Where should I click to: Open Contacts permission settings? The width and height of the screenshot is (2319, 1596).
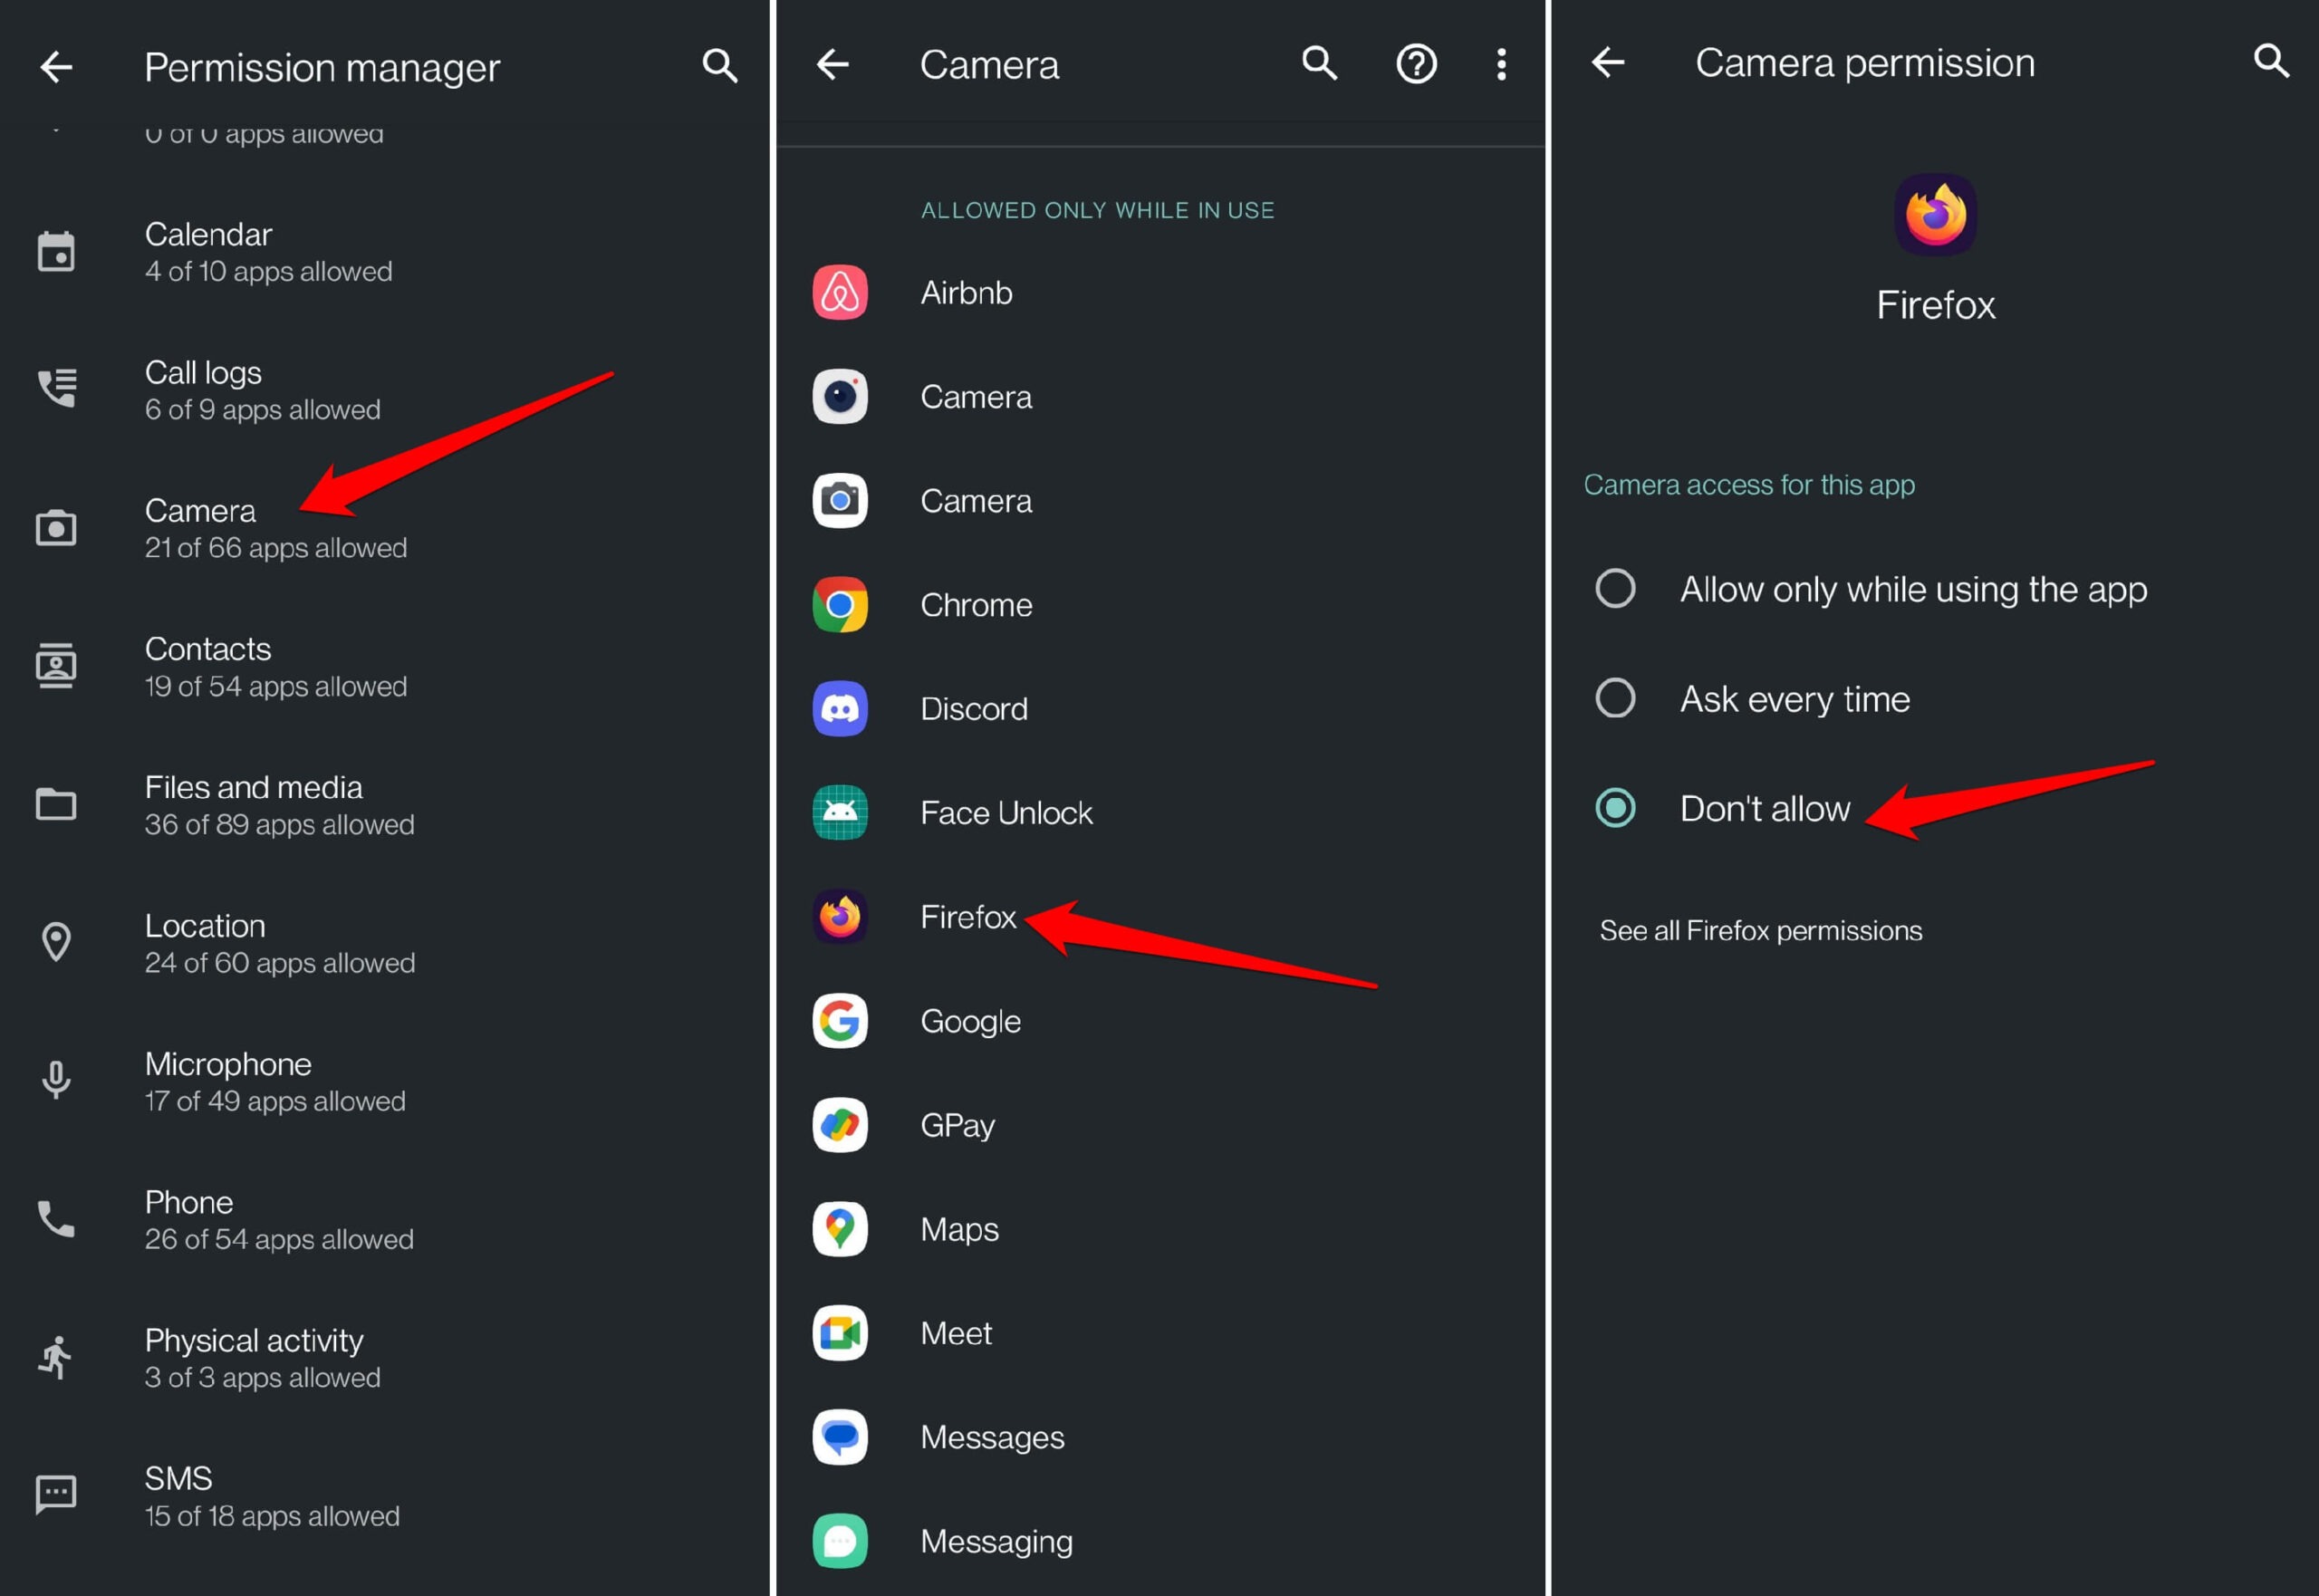pos(275,665)
